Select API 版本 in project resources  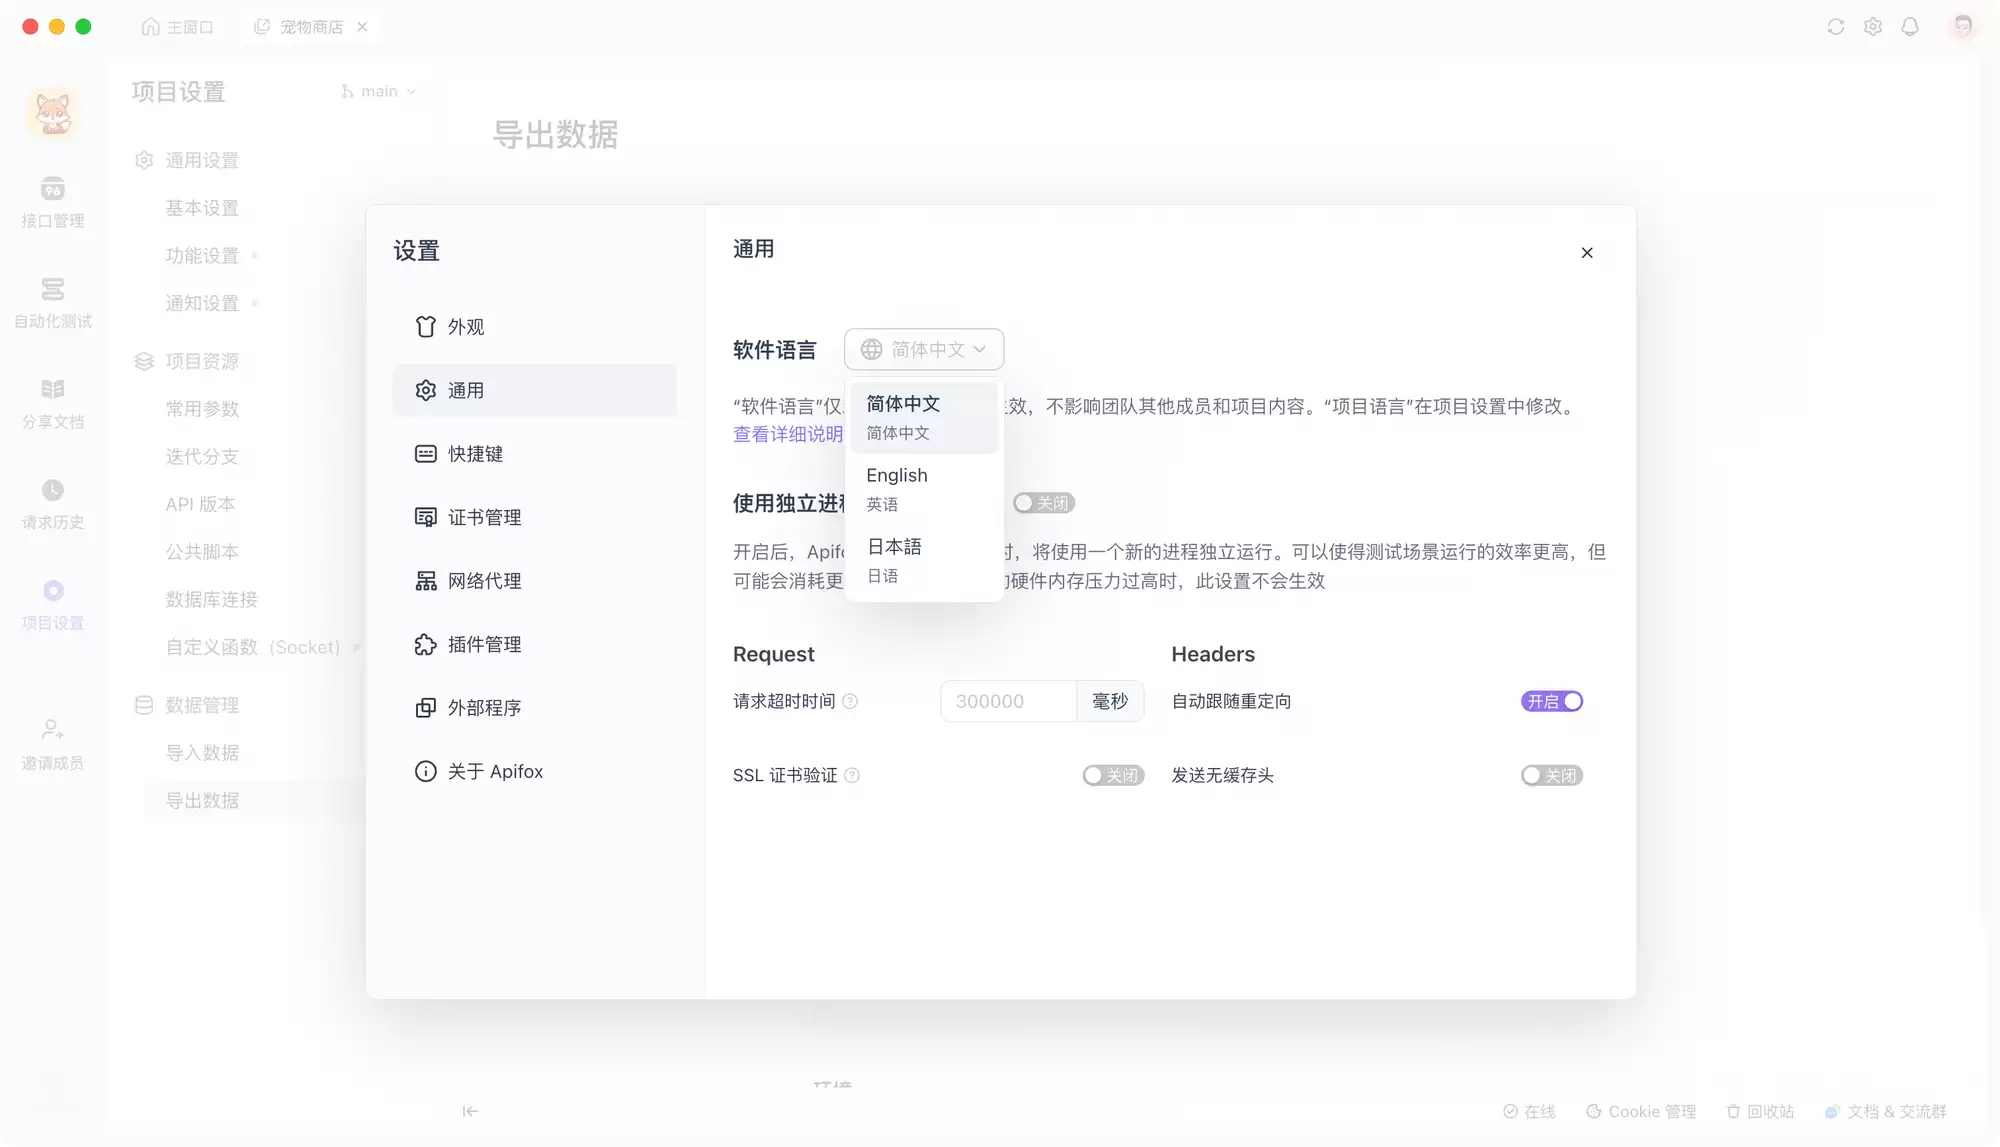200,504
